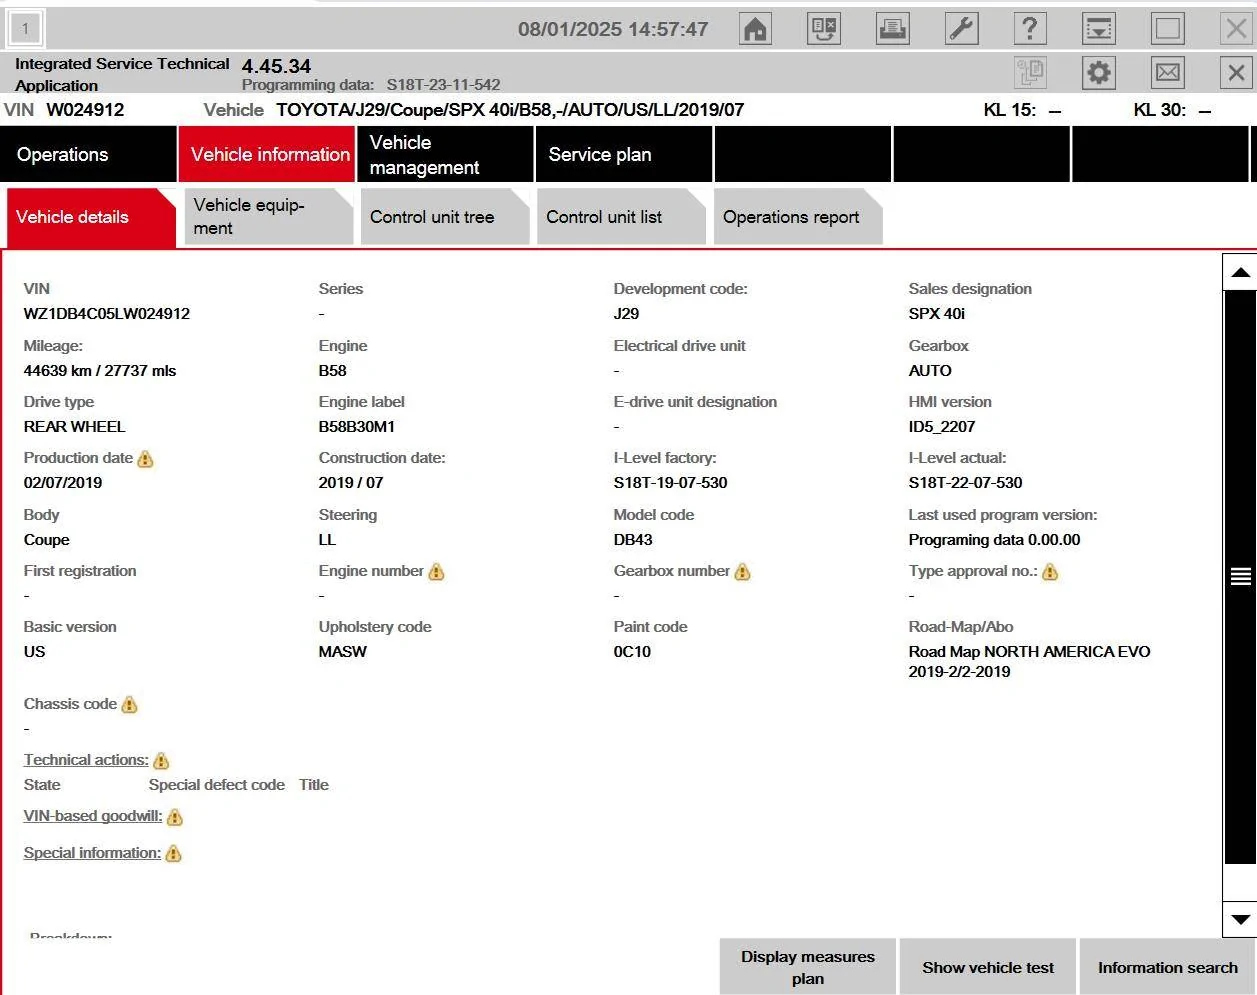1257x995 pixels.
Task: Click warning icon beside Special information
Action: [x=173, y=854]
